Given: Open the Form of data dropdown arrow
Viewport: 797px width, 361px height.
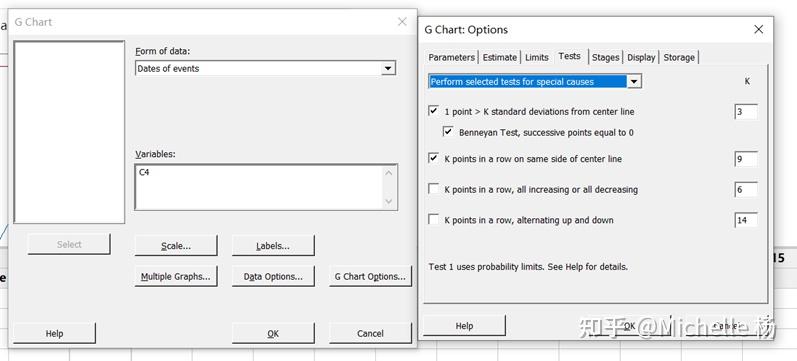Looking at the screenshot, I should point(388,69).
